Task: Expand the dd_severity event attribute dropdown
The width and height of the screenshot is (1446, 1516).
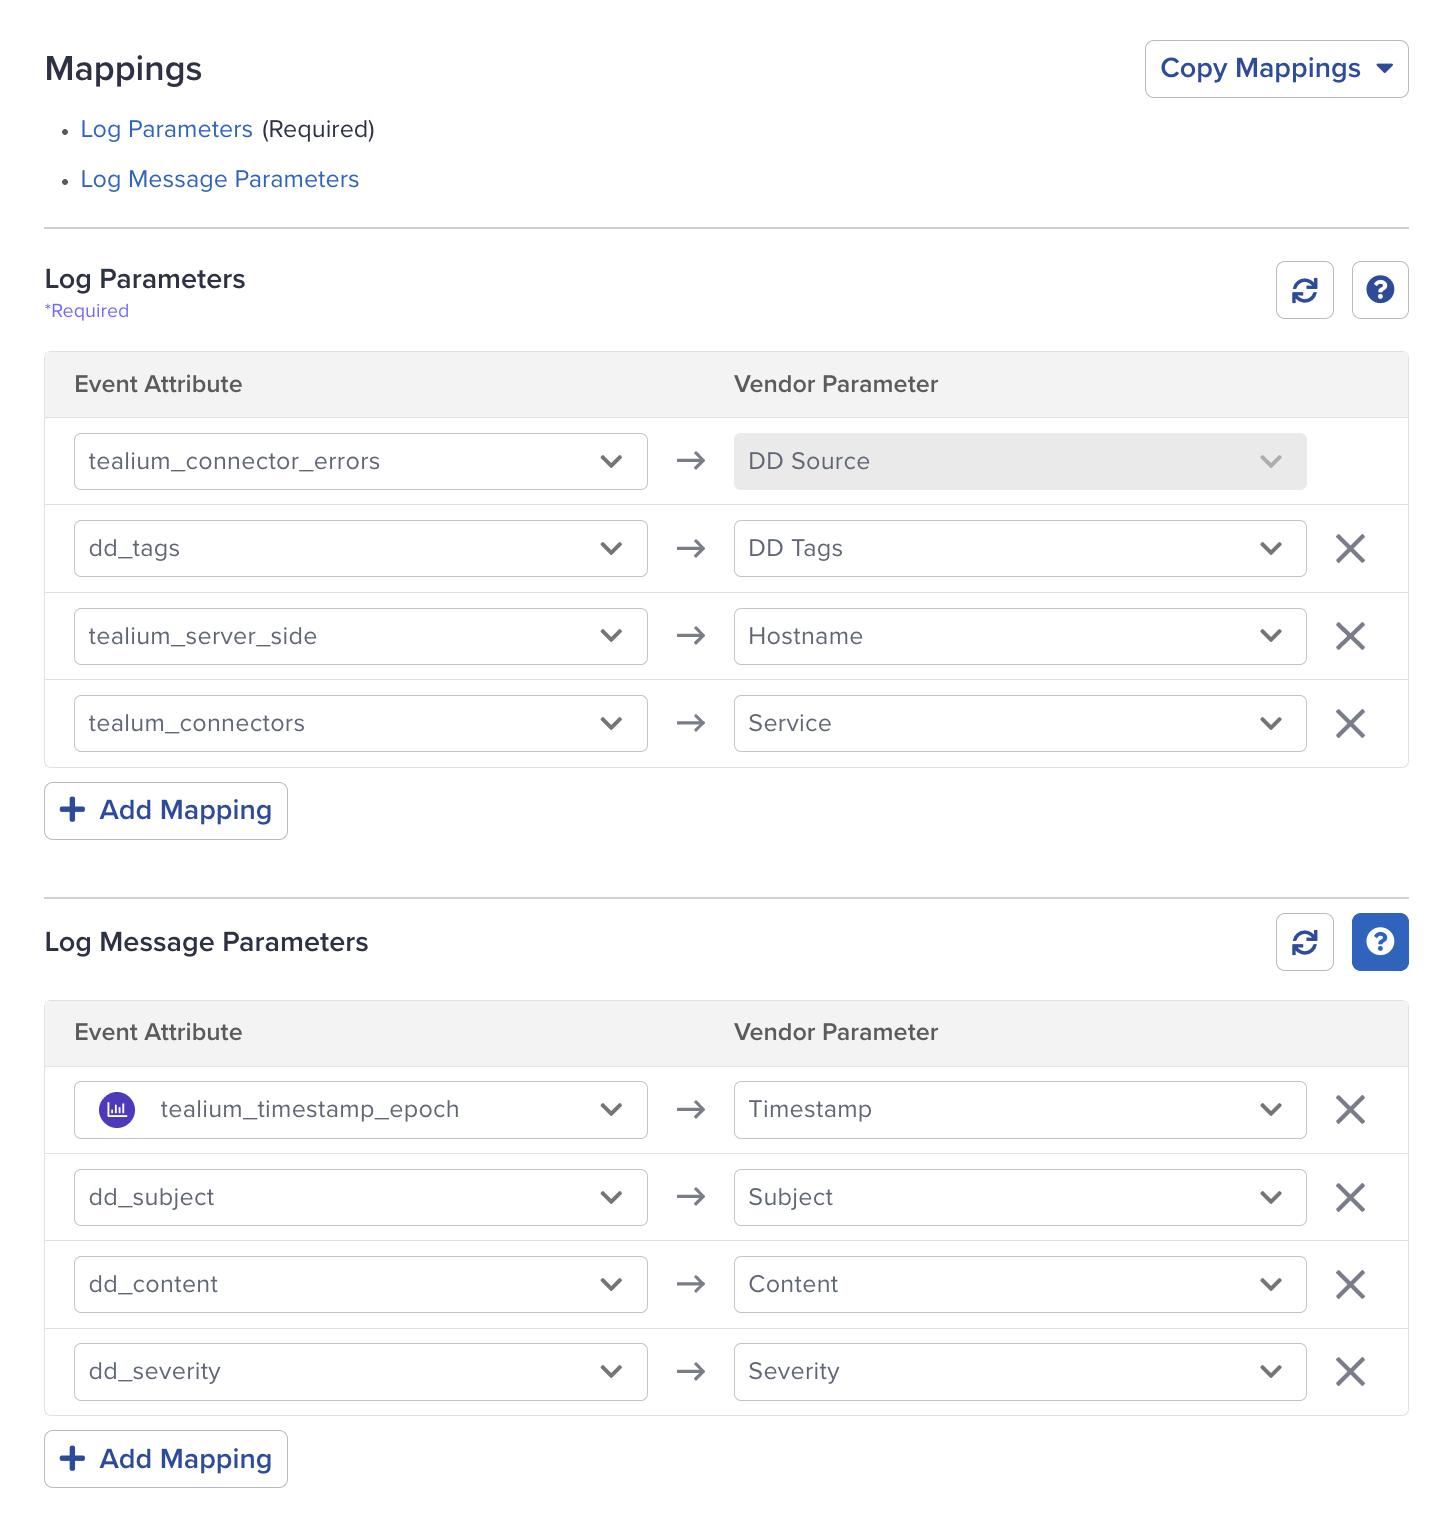Action: point(360,1371)
